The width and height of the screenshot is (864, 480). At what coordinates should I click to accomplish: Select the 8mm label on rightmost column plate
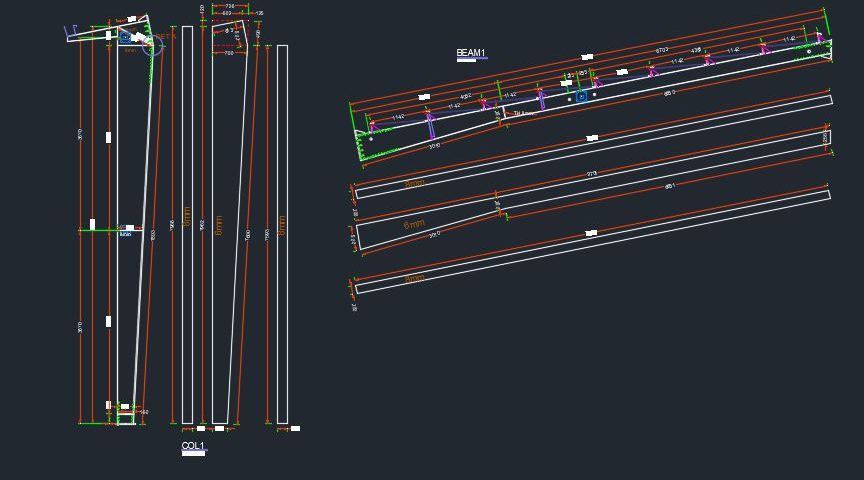point(282,225)
